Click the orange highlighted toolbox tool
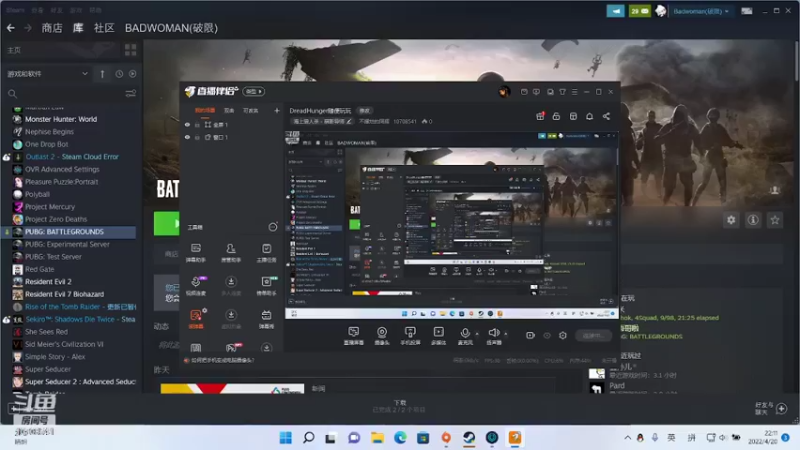The image size is (800, 450). pos(196,319)
